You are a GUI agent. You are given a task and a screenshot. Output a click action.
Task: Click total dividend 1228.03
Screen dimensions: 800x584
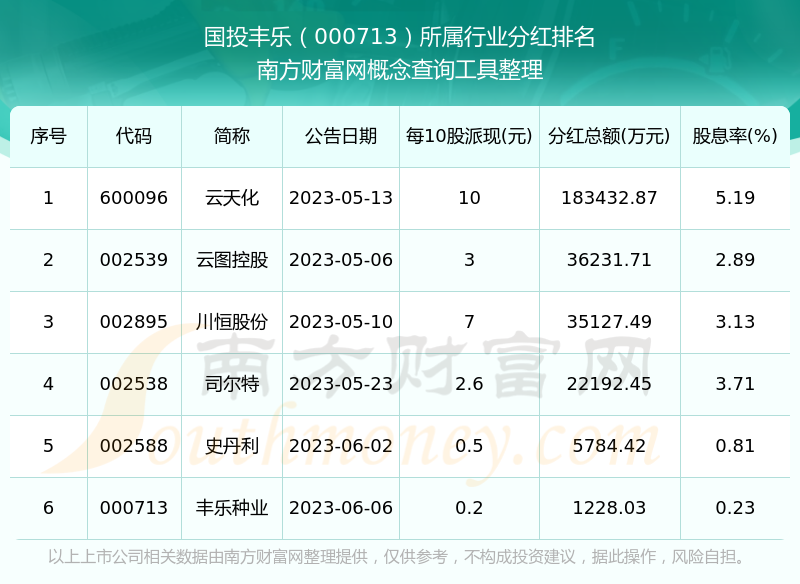point(609,508)
